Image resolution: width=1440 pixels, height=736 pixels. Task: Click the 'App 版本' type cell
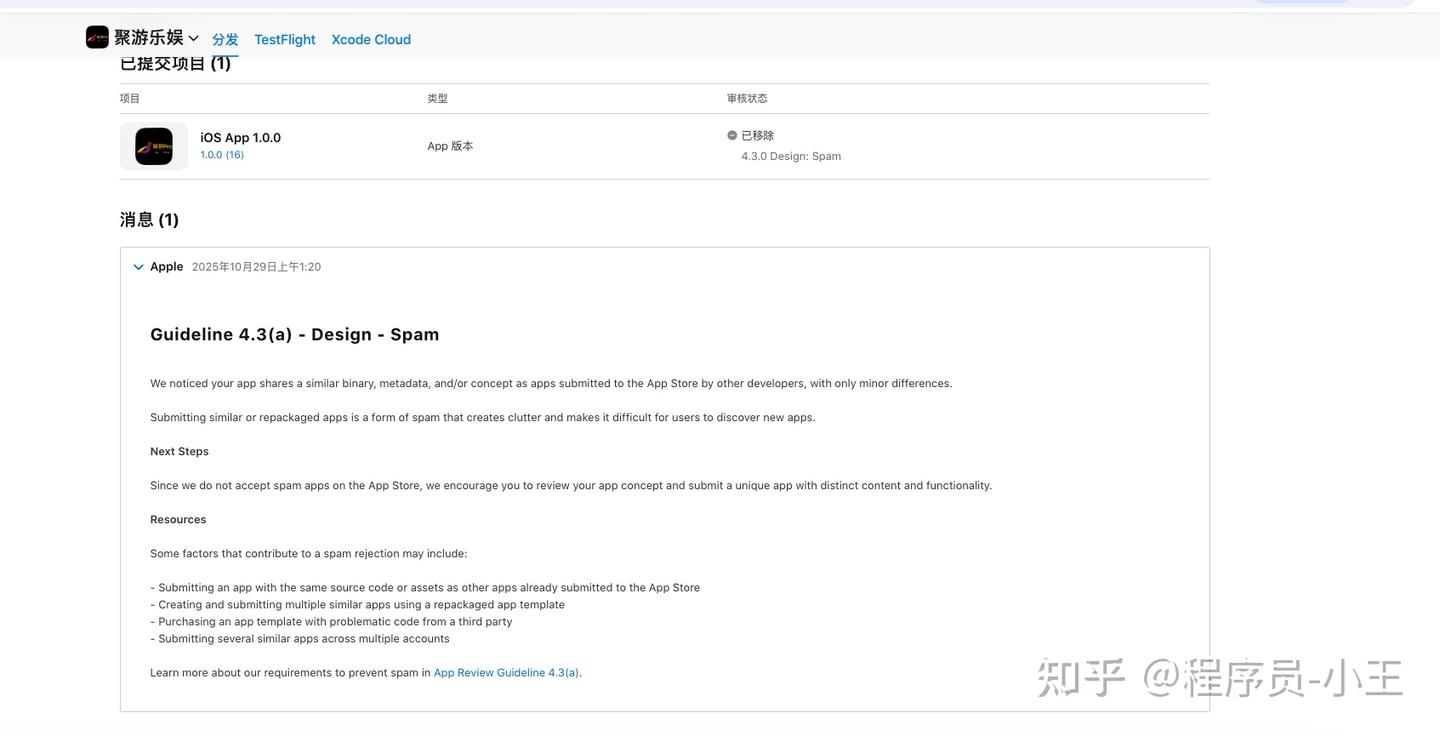[x=450, y=146]
